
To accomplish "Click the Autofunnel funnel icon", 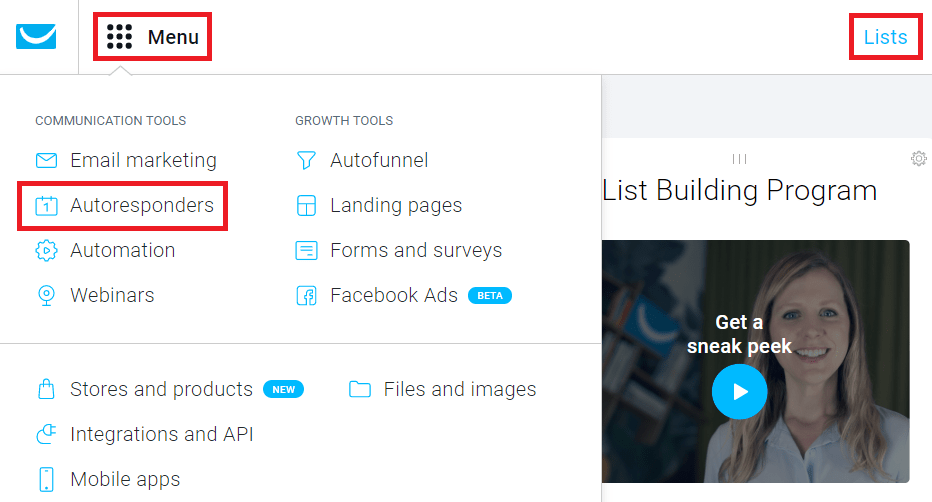I will 306,160.
